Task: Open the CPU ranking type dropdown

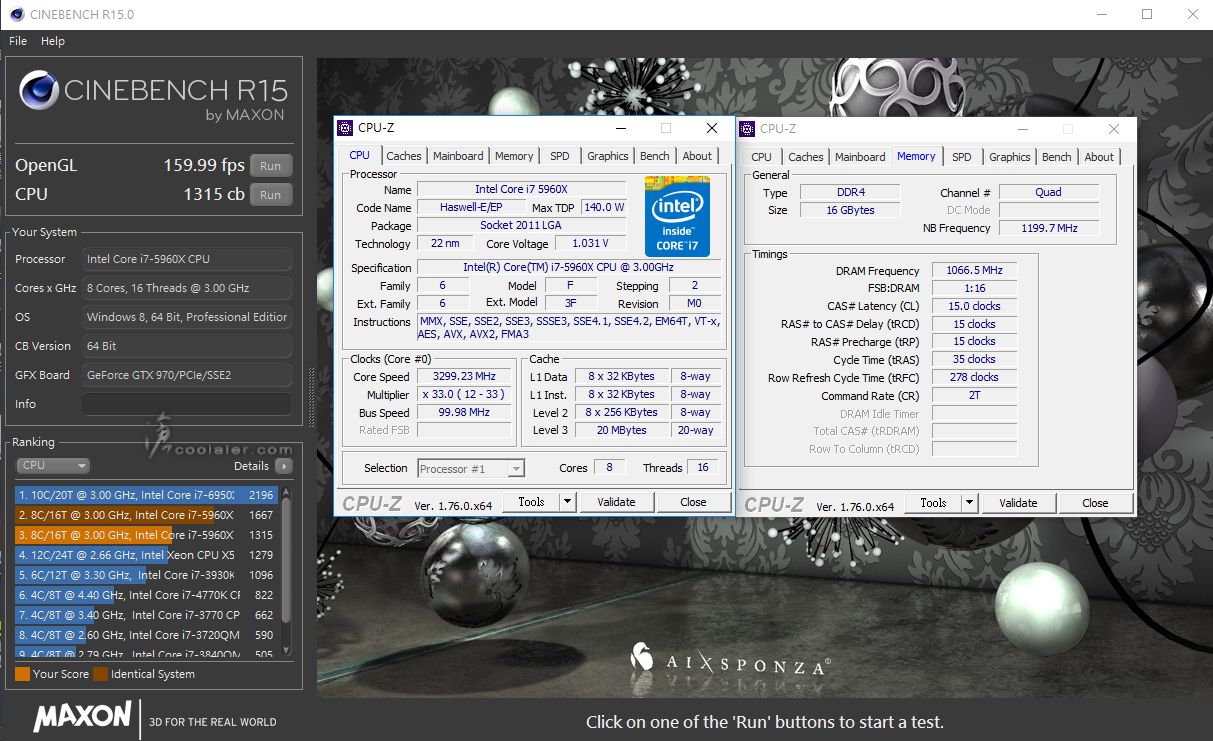Action: (x=53, y=466)
